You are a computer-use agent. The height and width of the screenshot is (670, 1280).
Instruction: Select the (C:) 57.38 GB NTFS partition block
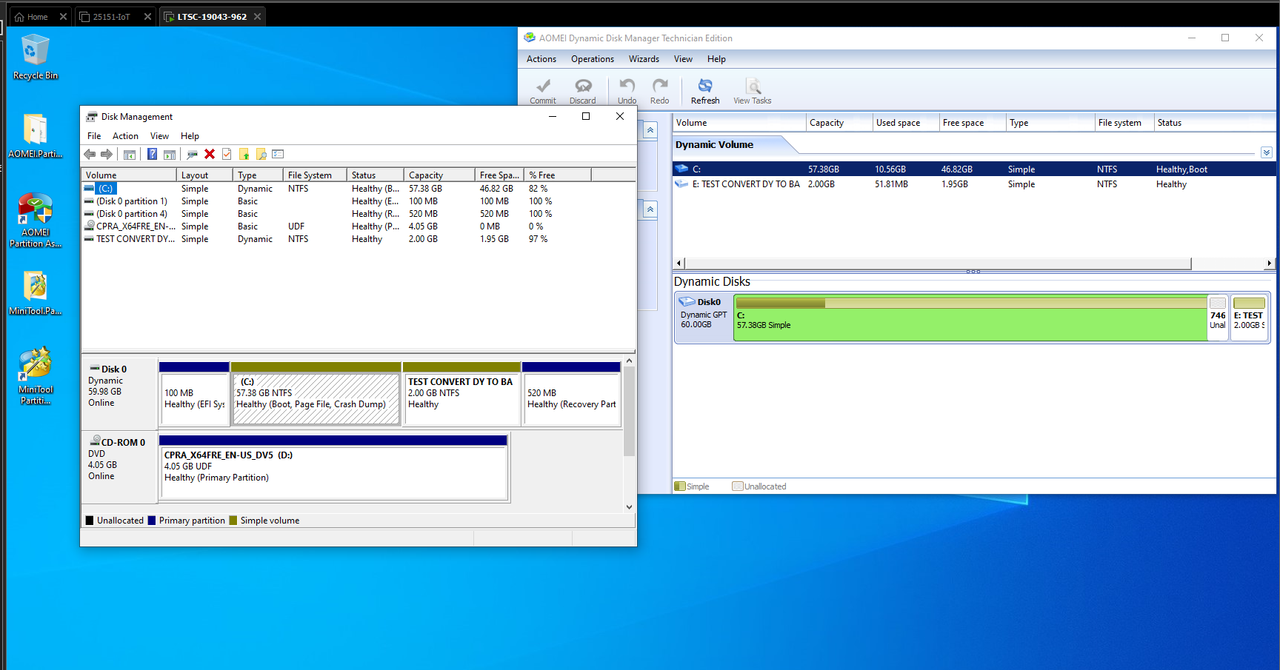[316, 394]
